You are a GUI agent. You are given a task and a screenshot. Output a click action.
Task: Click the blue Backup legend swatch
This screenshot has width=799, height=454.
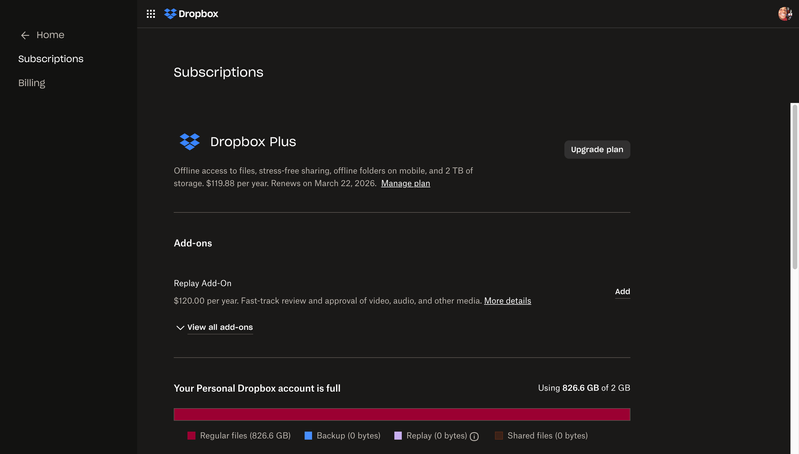(x=308, y=436)
